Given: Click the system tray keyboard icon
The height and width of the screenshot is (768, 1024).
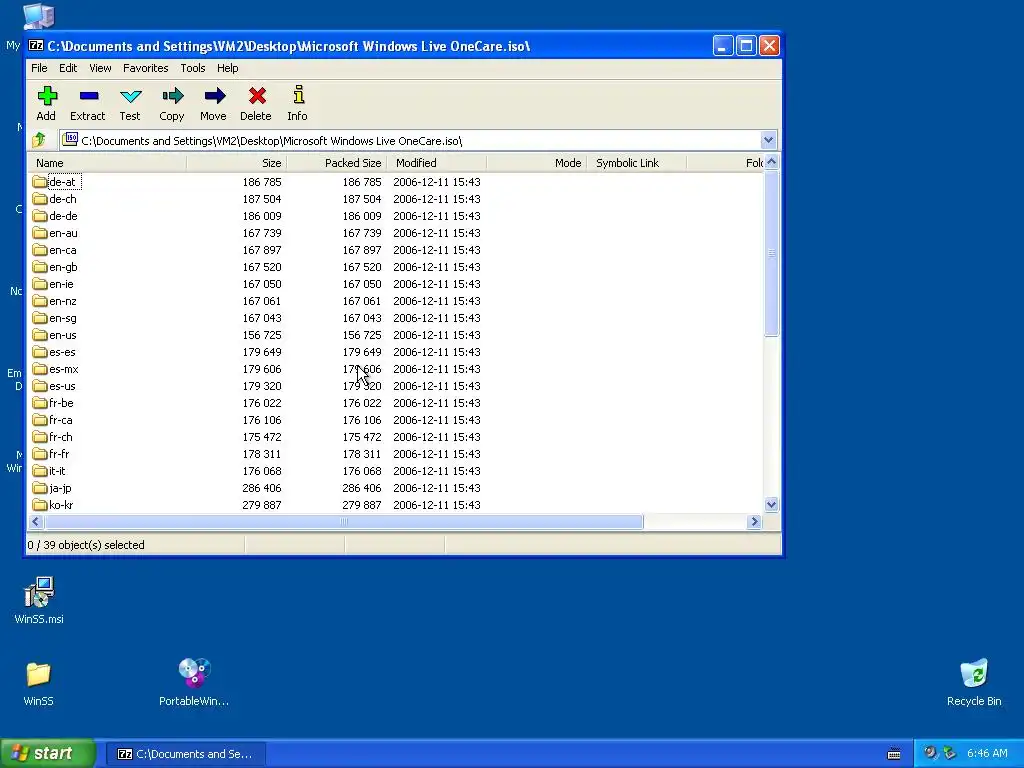Looking at the screenshot, I should coord(894,754).
